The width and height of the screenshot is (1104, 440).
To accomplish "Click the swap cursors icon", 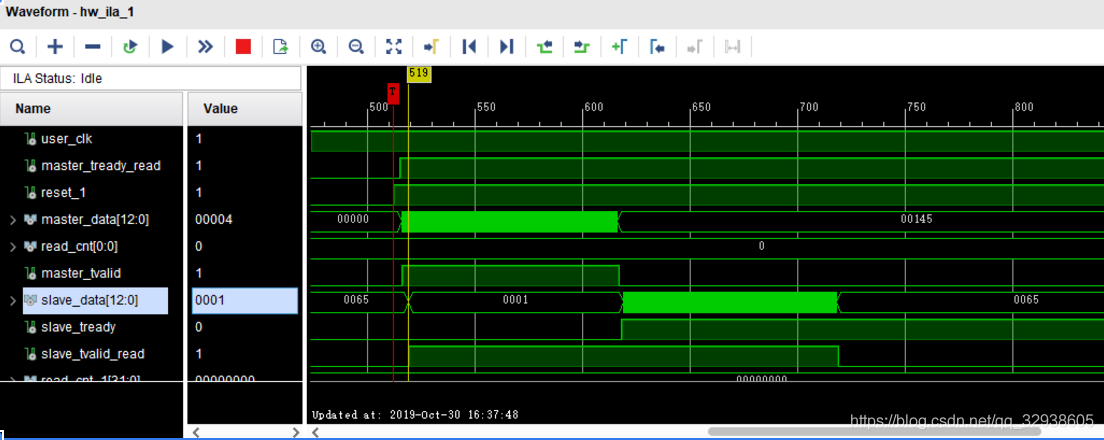I will 733,47.
